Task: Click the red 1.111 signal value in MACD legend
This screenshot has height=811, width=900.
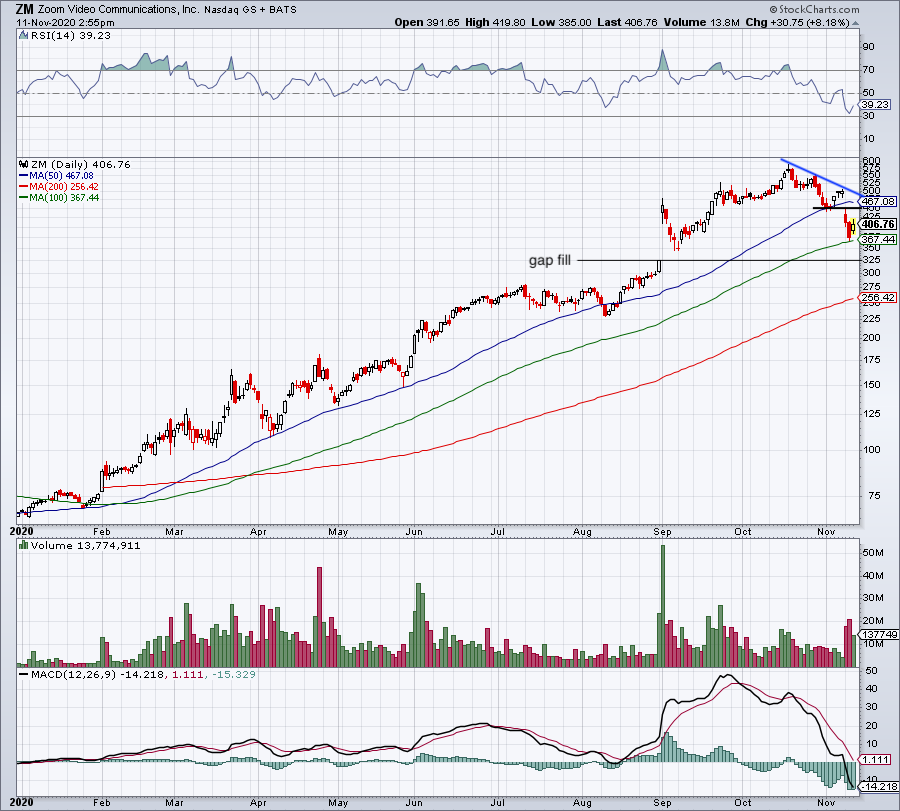Action: click(187, 674)
